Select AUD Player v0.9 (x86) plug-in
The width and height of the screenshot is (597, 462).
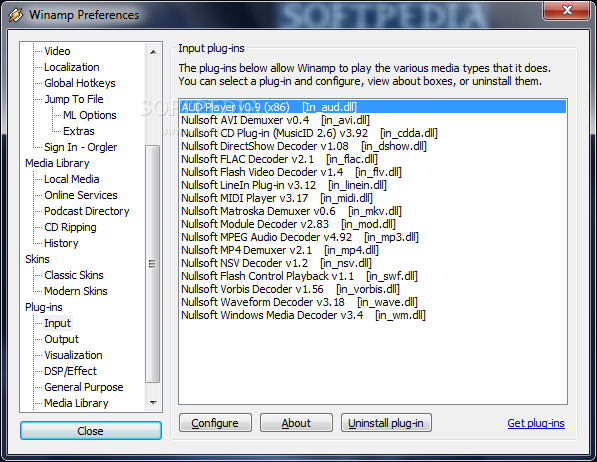coord(373,107)
